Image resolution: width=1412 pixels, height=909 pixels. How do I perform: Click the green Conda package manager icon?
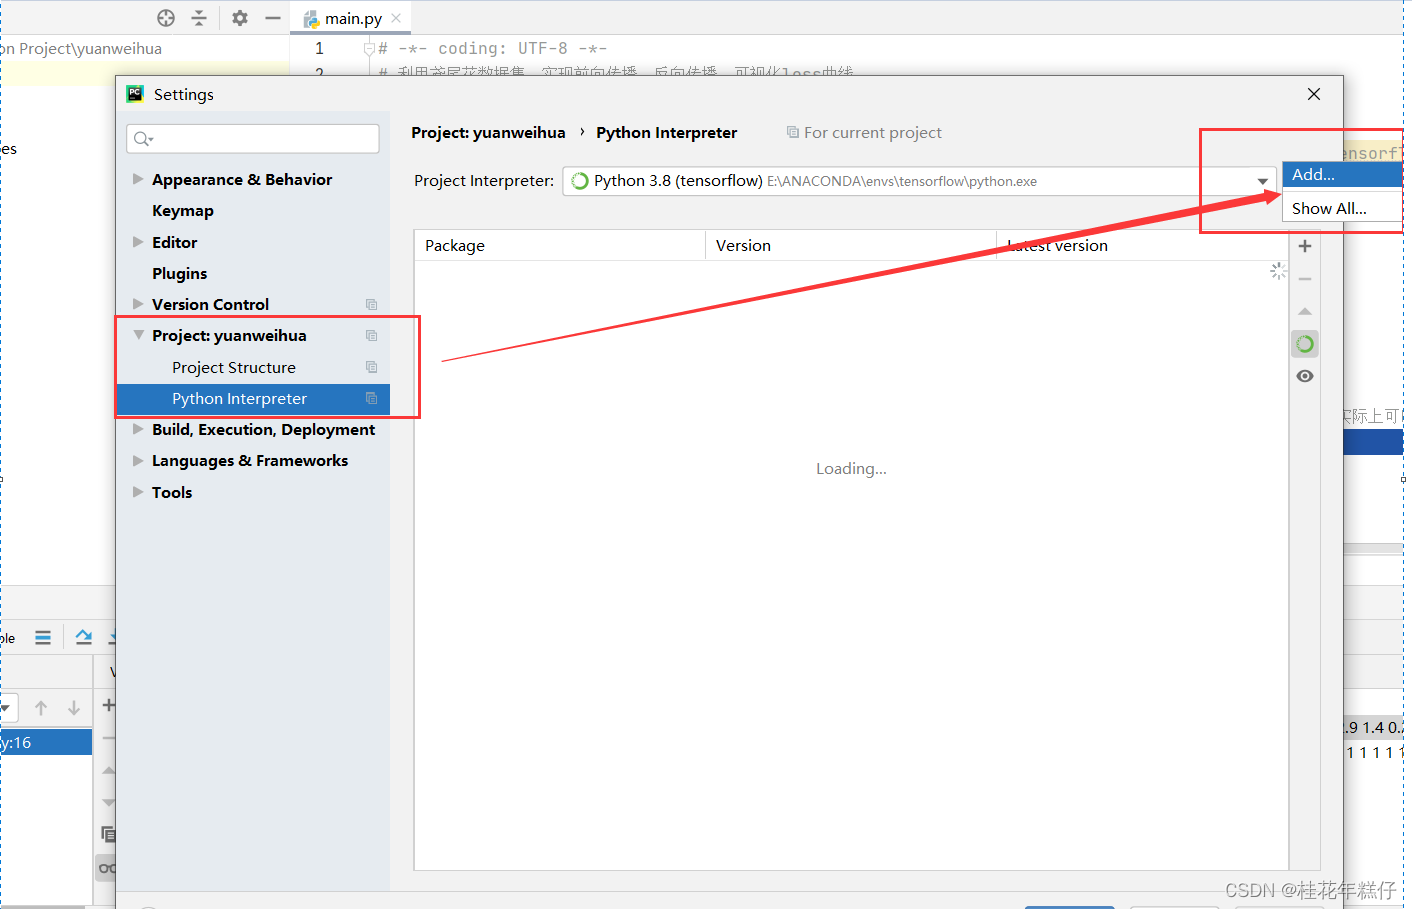(x=1305, y=344)
